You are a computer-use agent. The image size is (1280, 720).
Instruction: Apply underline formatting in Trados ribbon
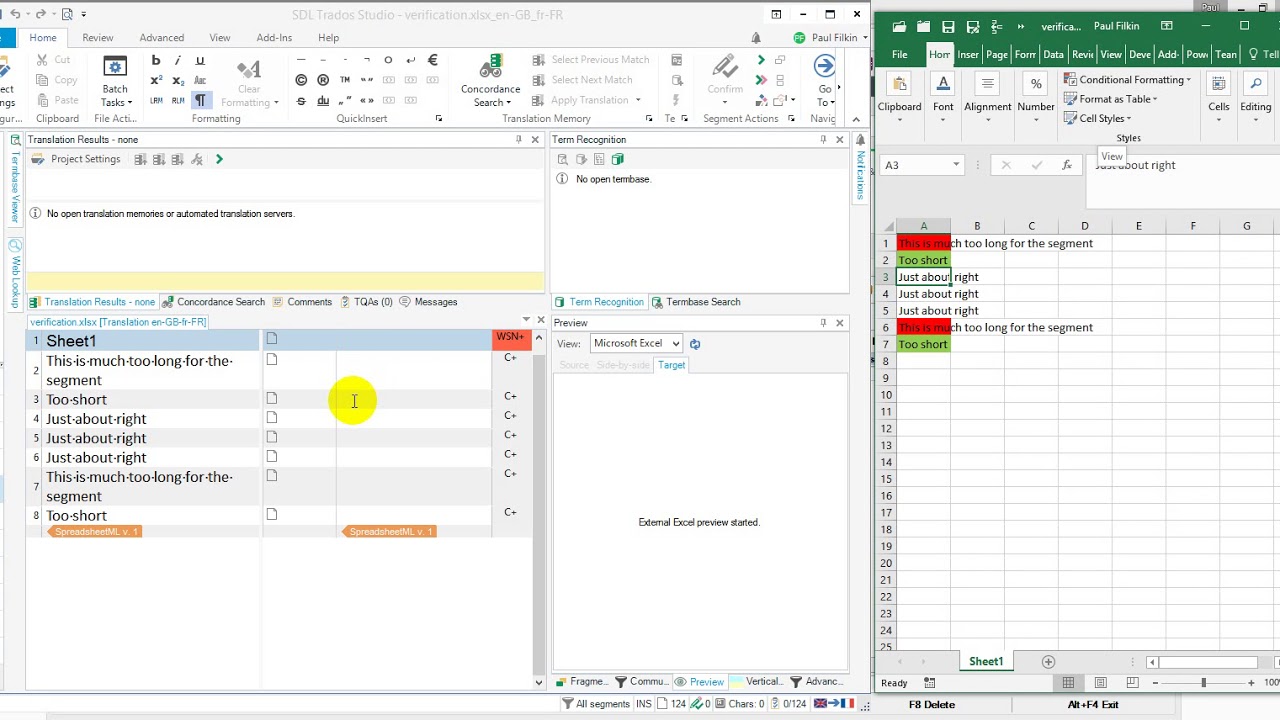[200, 61]
